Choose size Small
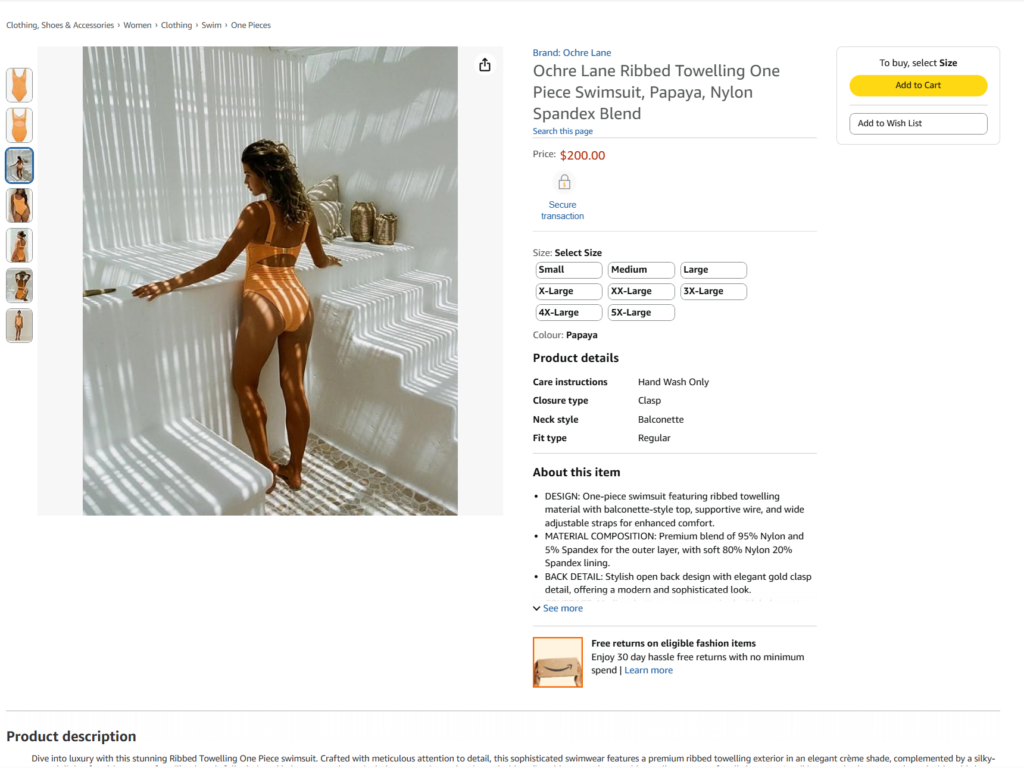This screenshot has width=1024, height=768. pyautogui.click(x=569, y=270)
